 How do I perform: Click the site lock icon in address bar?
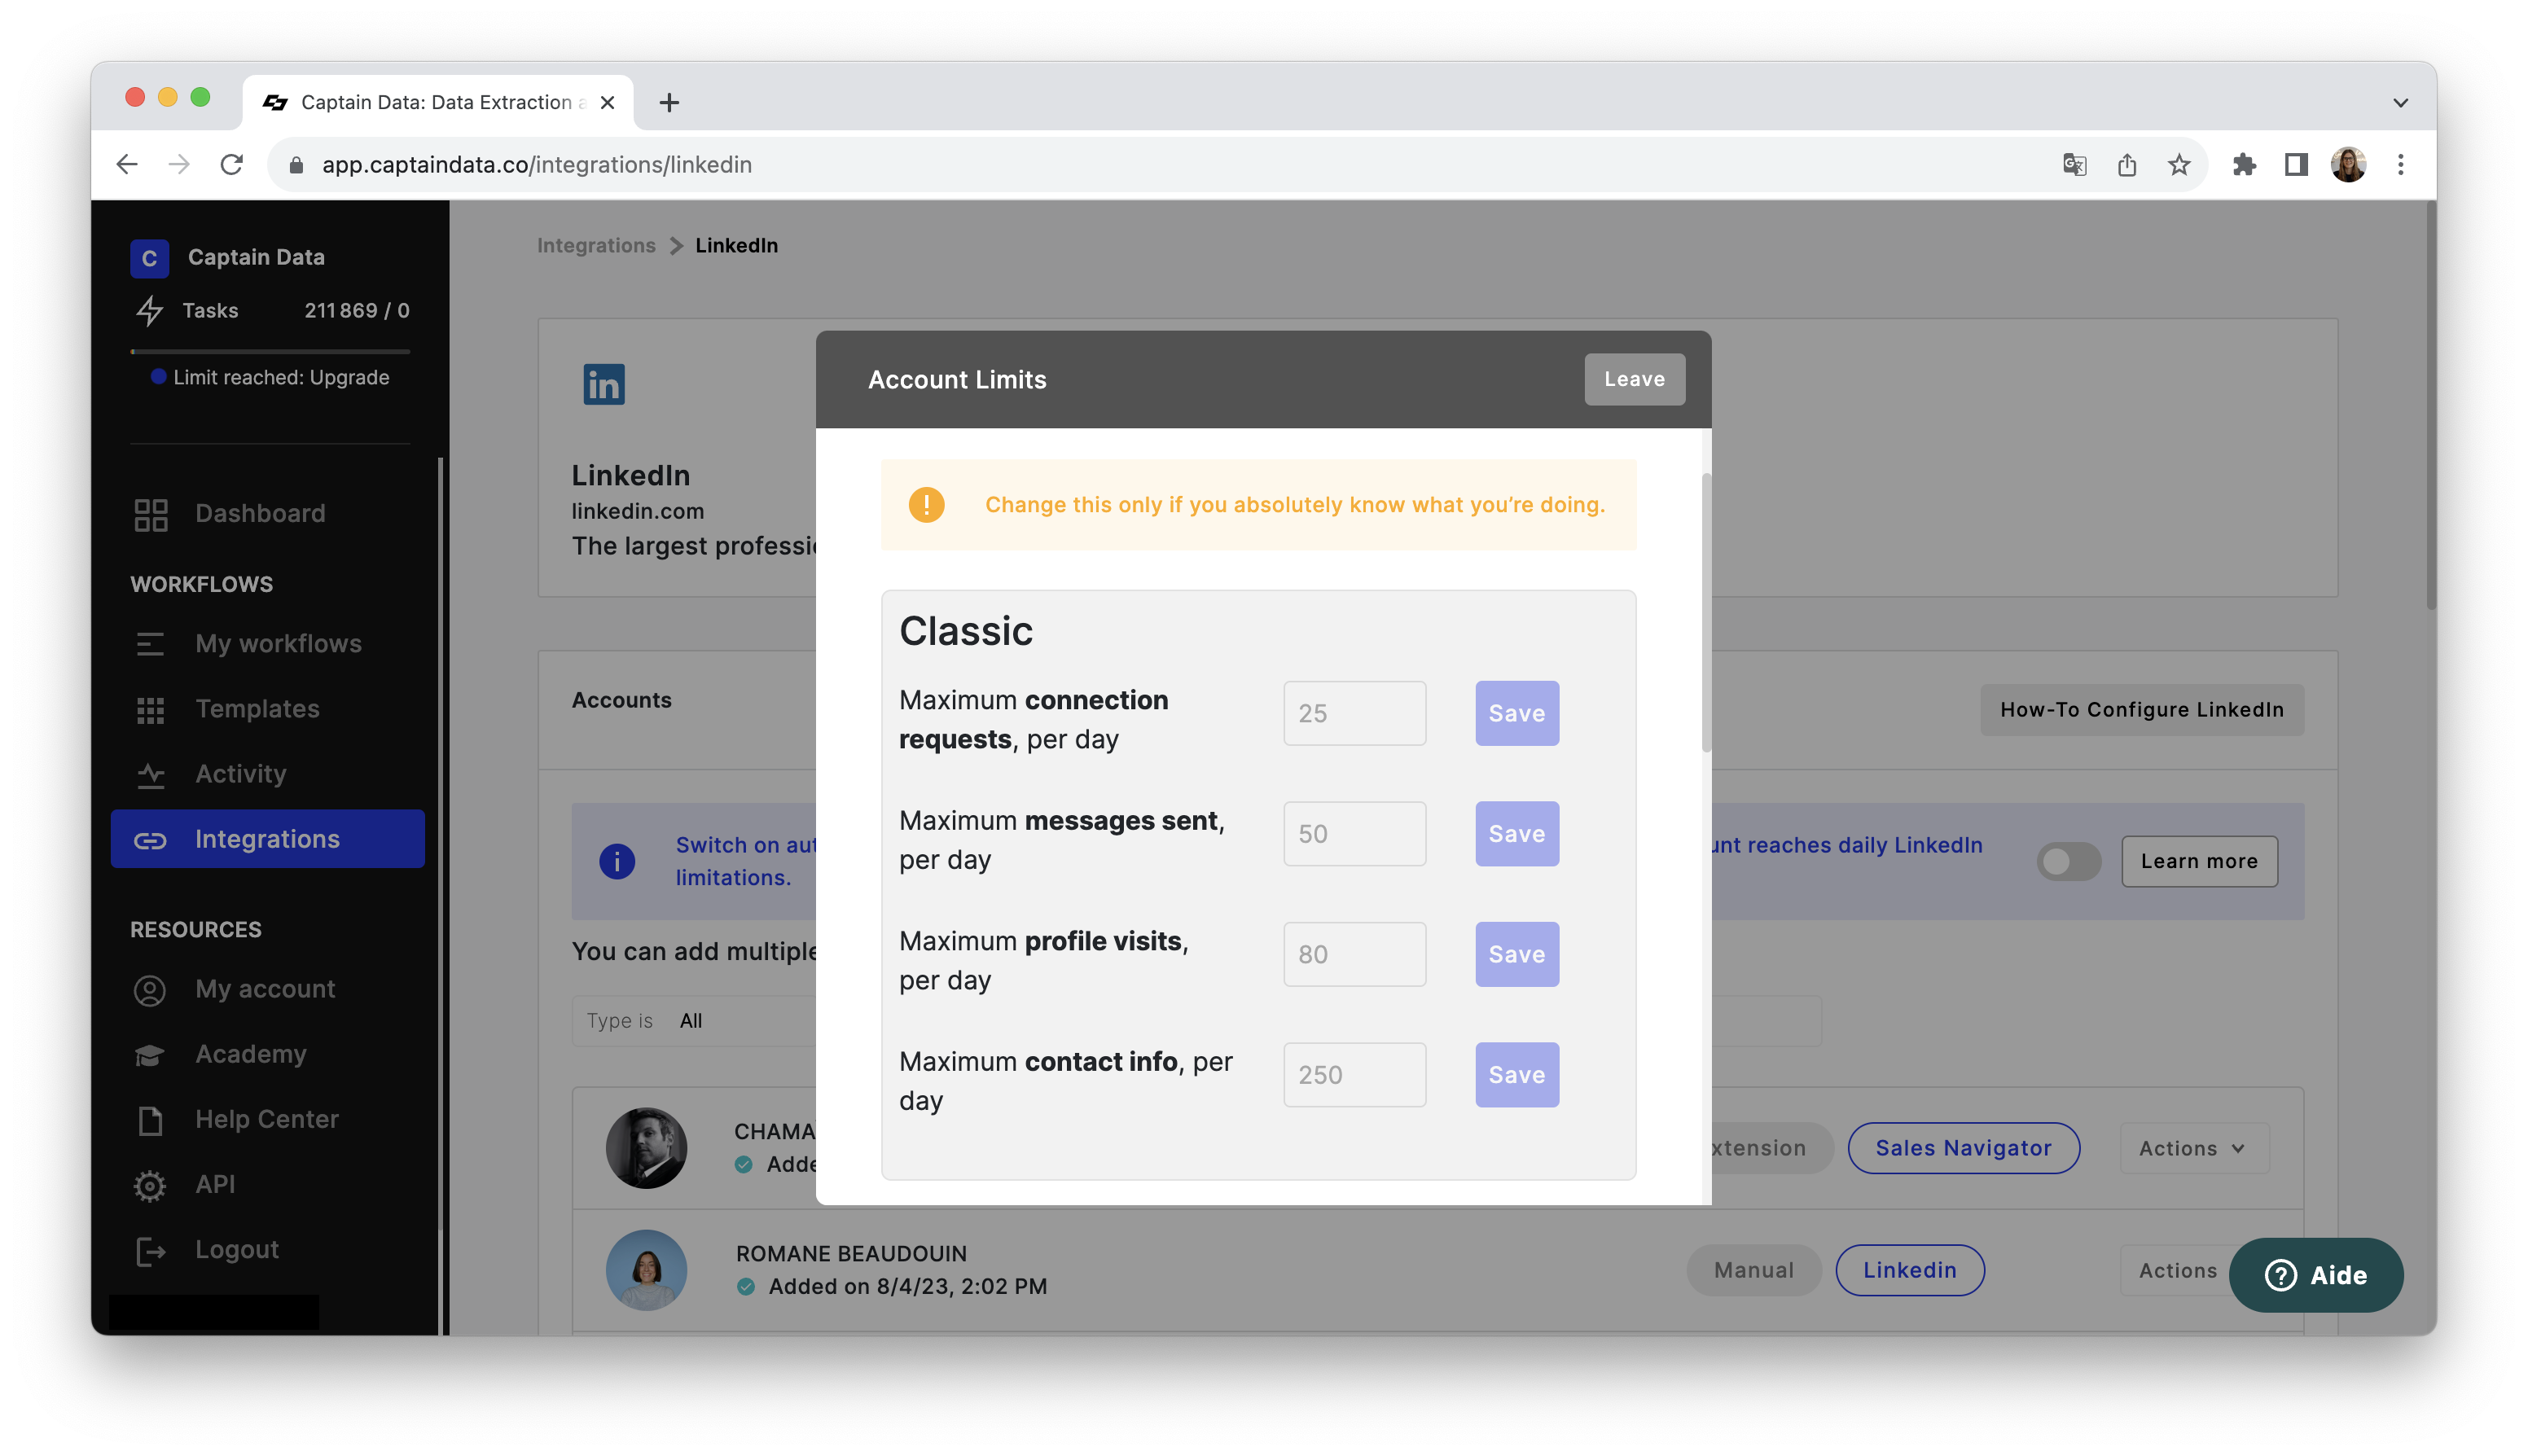tap(295, 165)
